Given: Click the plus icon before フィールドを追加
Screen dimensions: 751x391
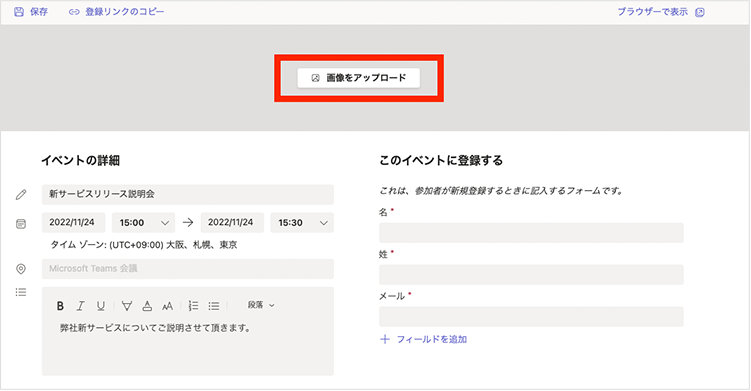Looking at the screenshot, I should pyautogui.click(x=385, y=339).
